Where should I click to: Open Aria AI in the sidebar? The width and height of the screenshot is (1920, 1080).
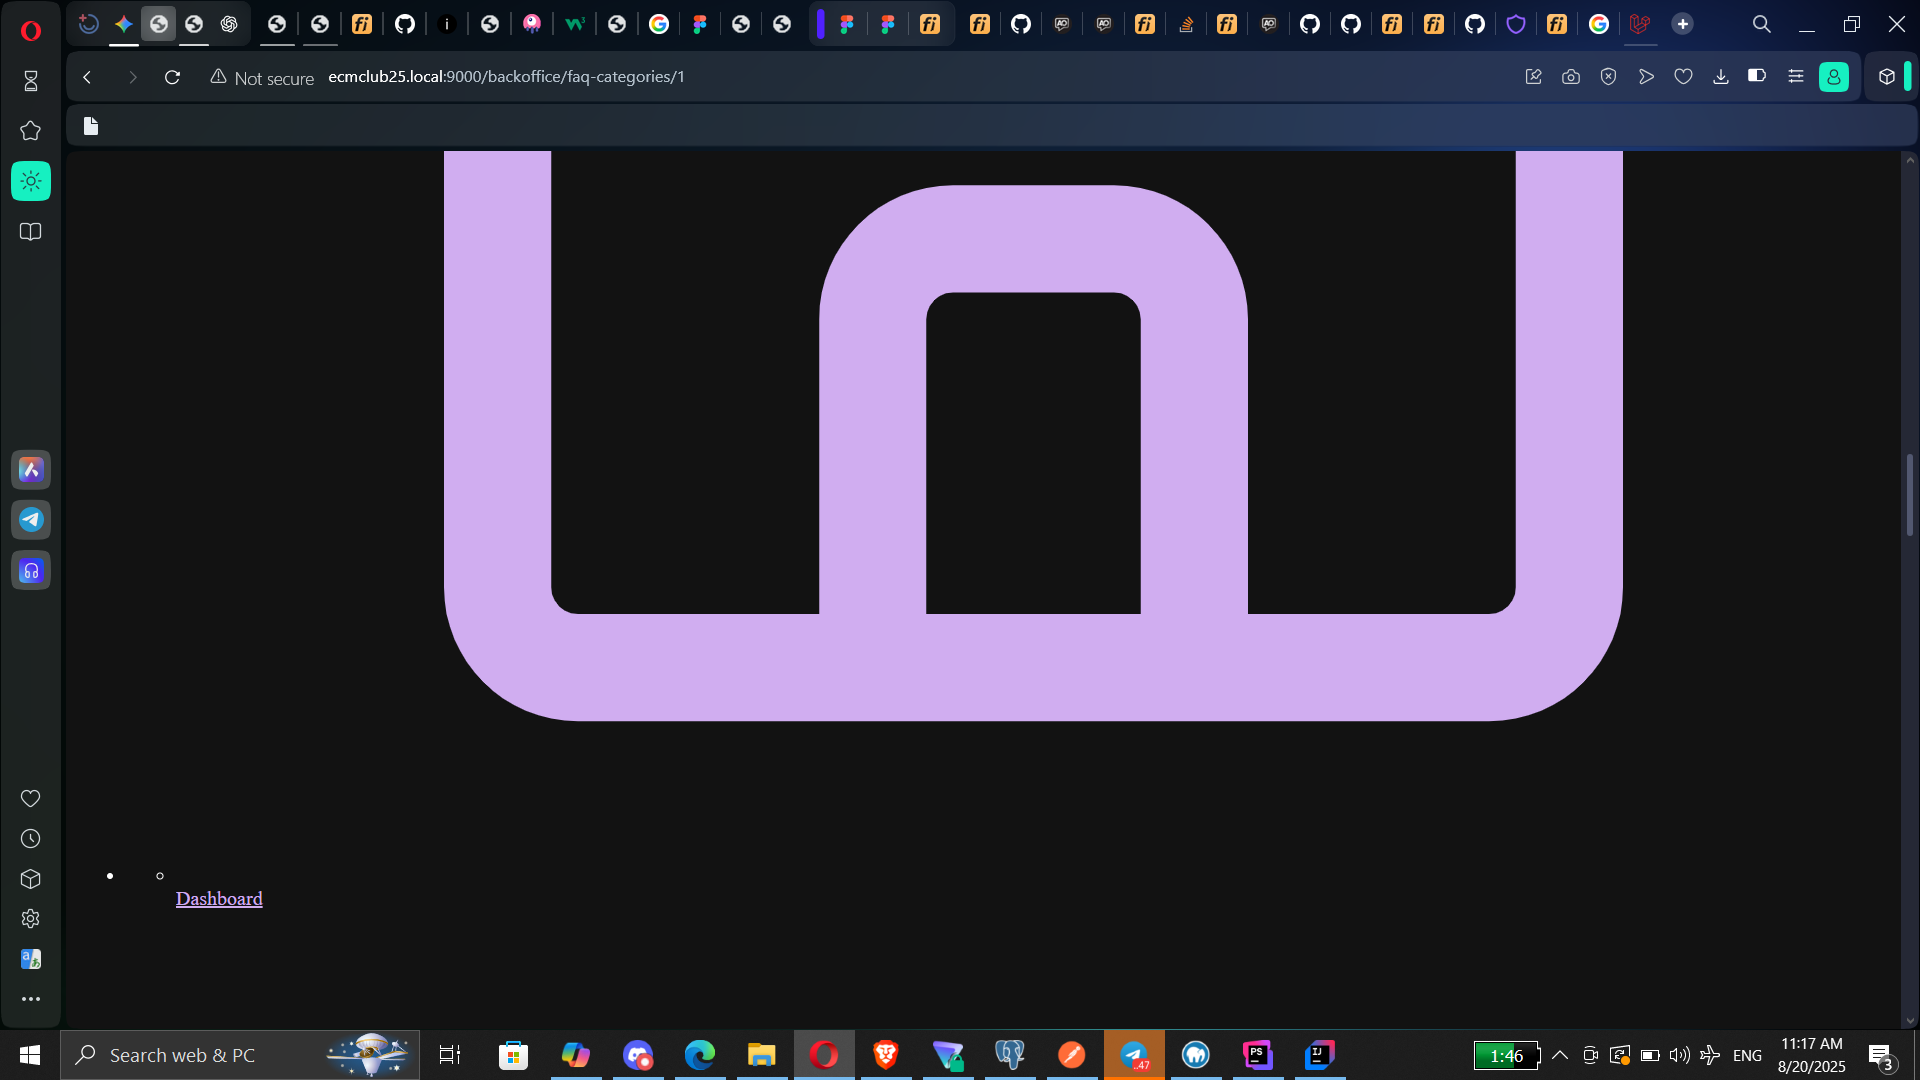31,470
